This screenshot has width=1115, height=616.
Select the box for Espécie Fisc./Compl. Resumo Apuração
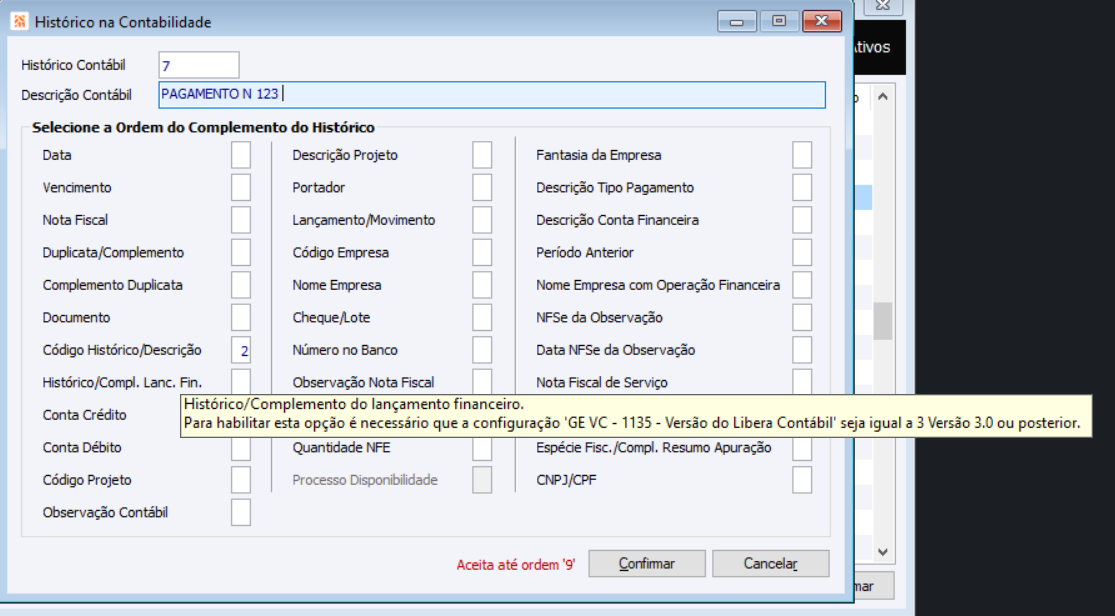[x=802, y=448]
